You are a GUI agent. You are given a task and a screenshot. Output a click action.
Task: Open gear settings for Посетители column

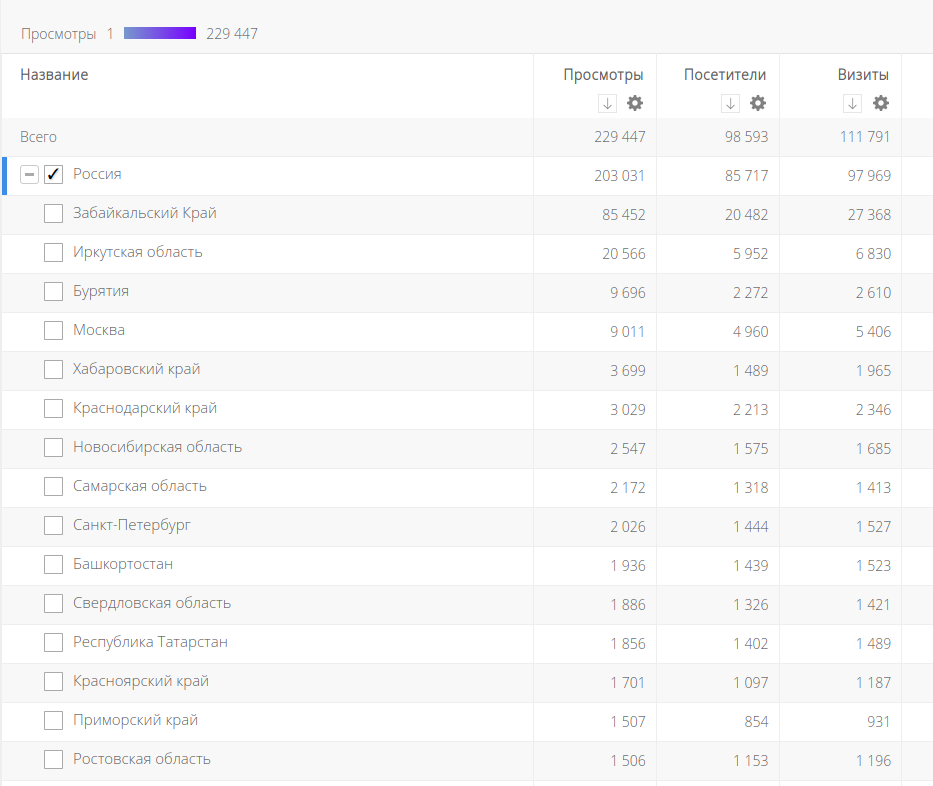[x=758, y=103]
